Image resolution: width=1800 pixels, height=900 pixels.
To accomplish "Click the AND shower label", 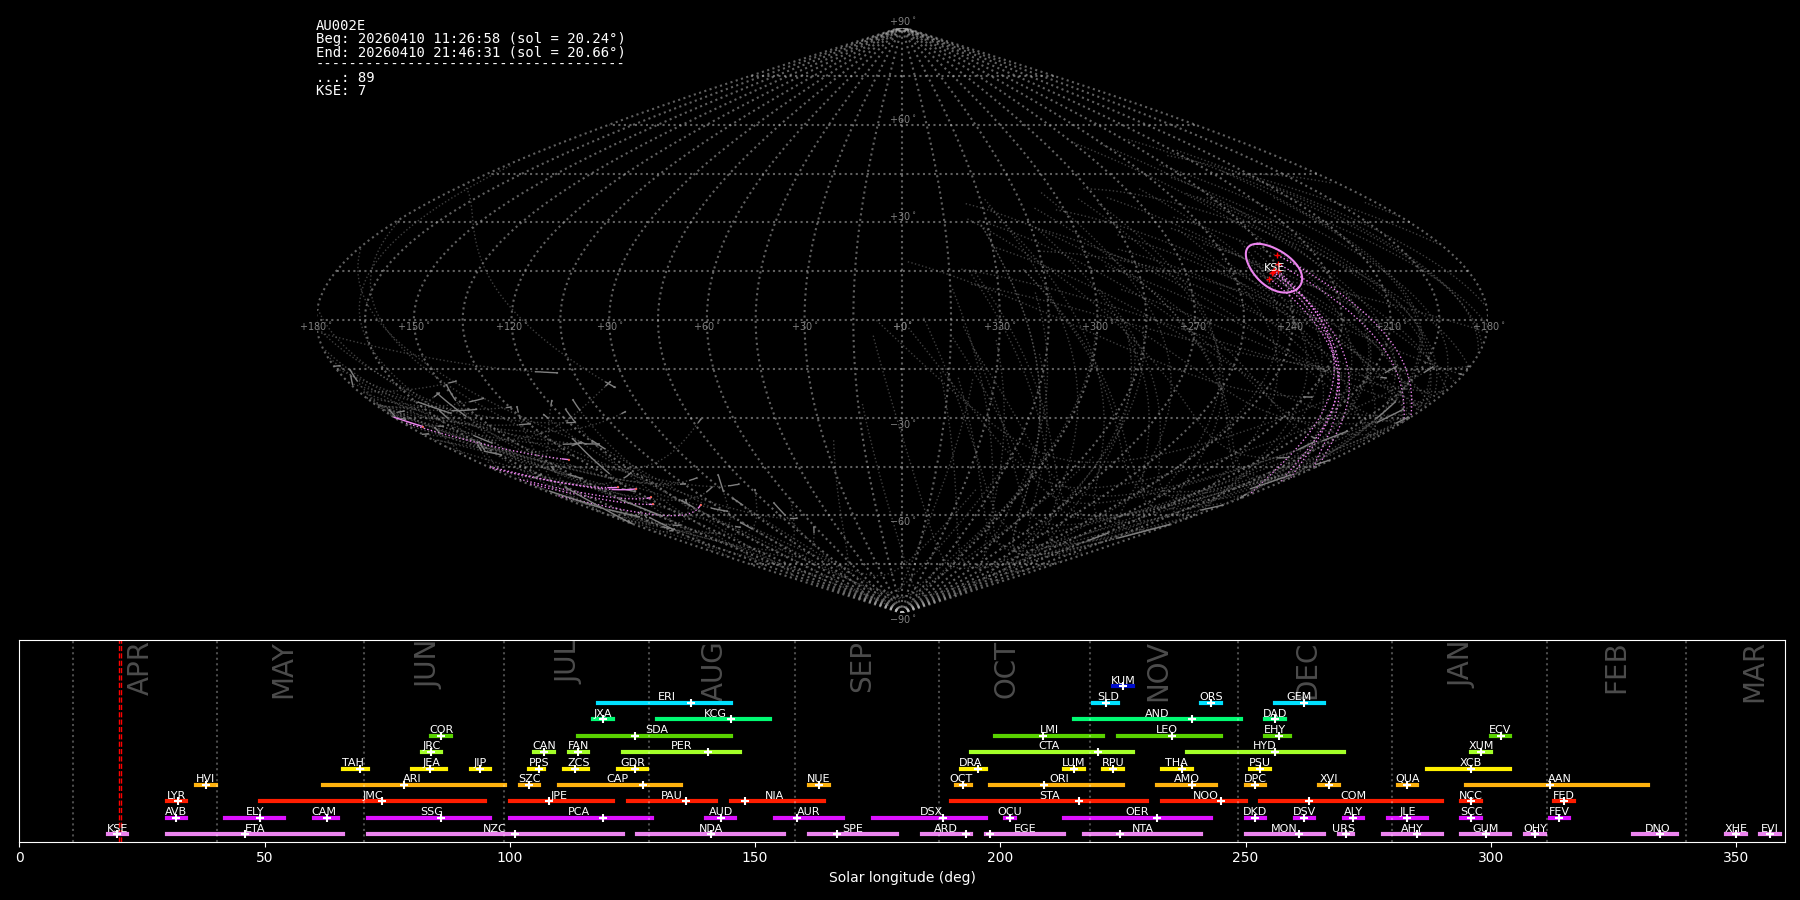I will click(x=1157, y=714).
